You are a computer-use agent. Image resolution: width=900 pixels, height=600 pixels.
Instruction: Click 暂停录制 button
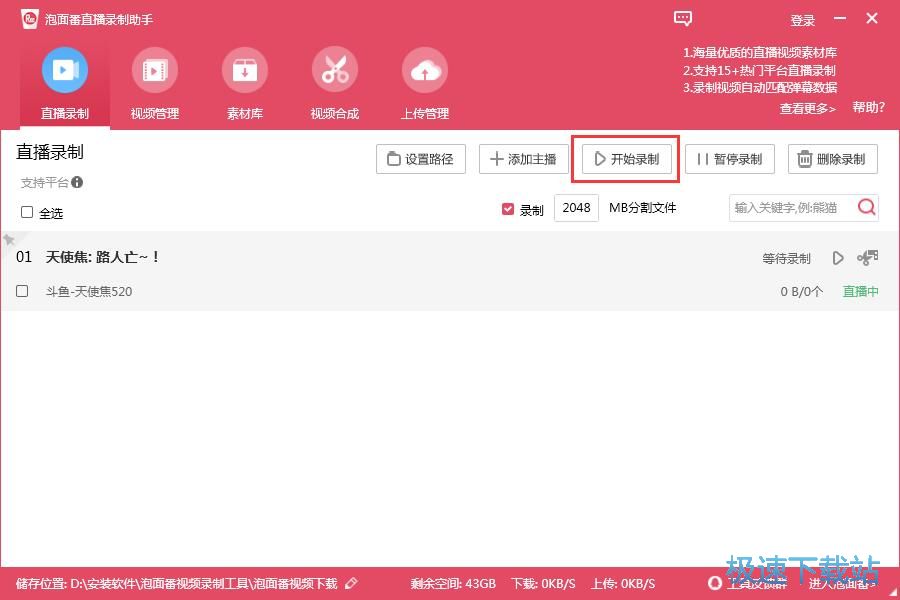click(730, 159)
